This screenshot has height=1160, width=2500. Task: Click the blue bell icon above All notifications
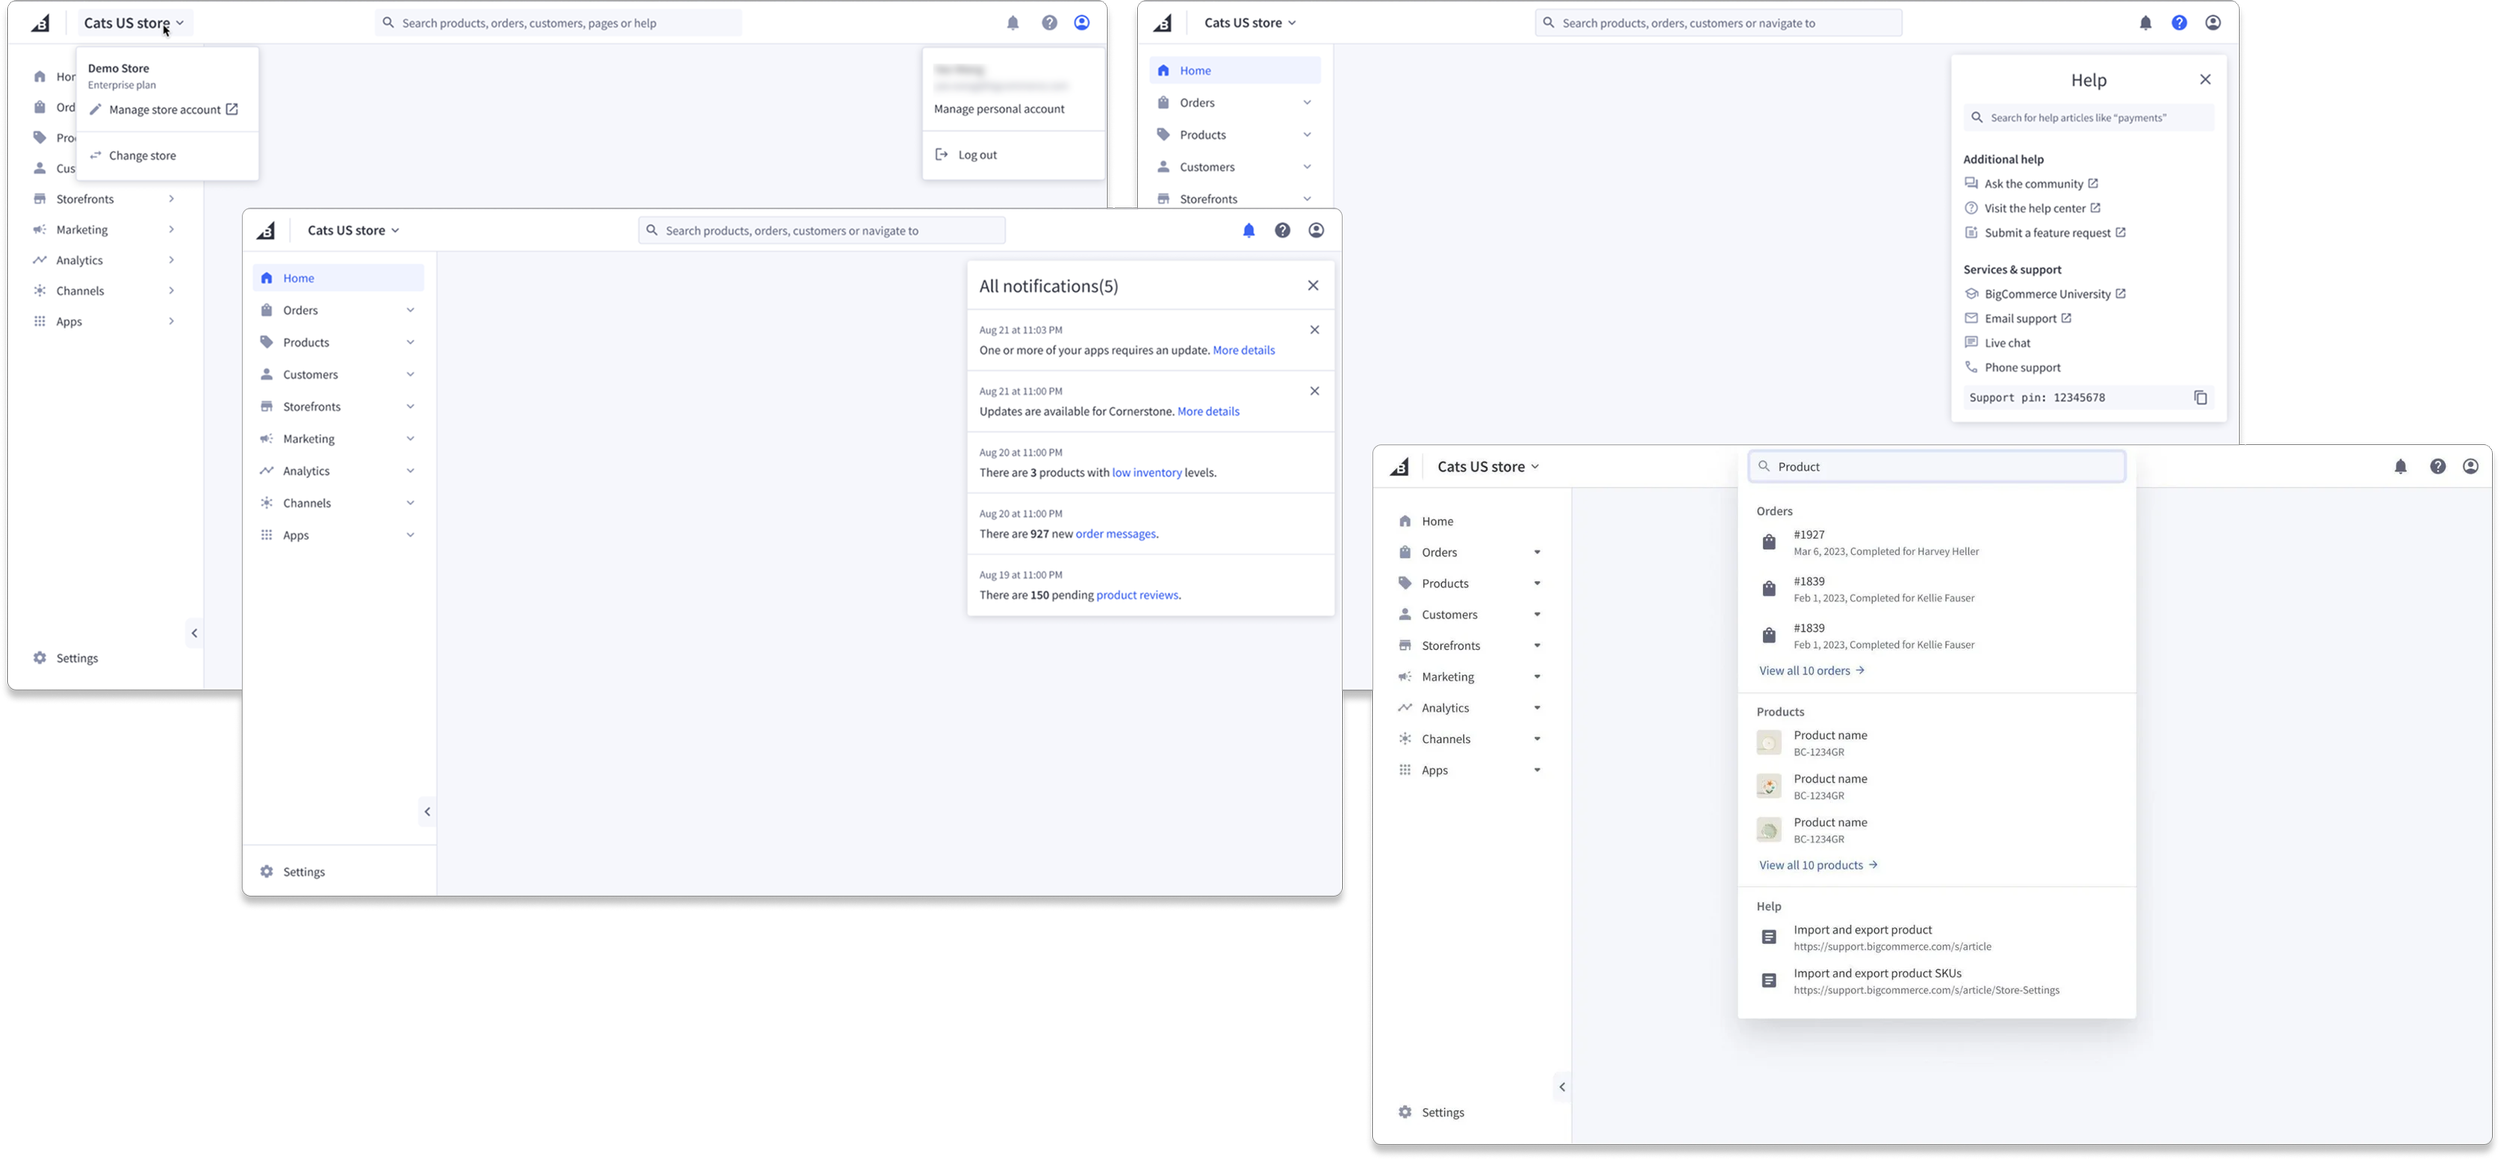pos(1248,231)
